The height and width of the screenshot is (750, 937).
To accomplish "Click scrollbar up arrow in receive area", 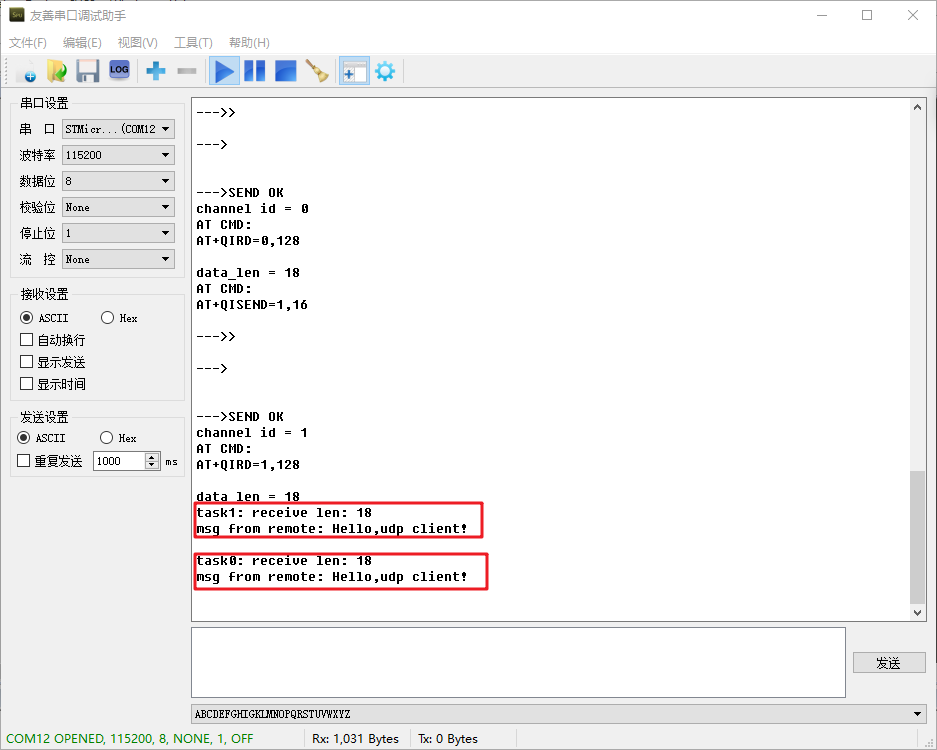I will pos(917,108).
